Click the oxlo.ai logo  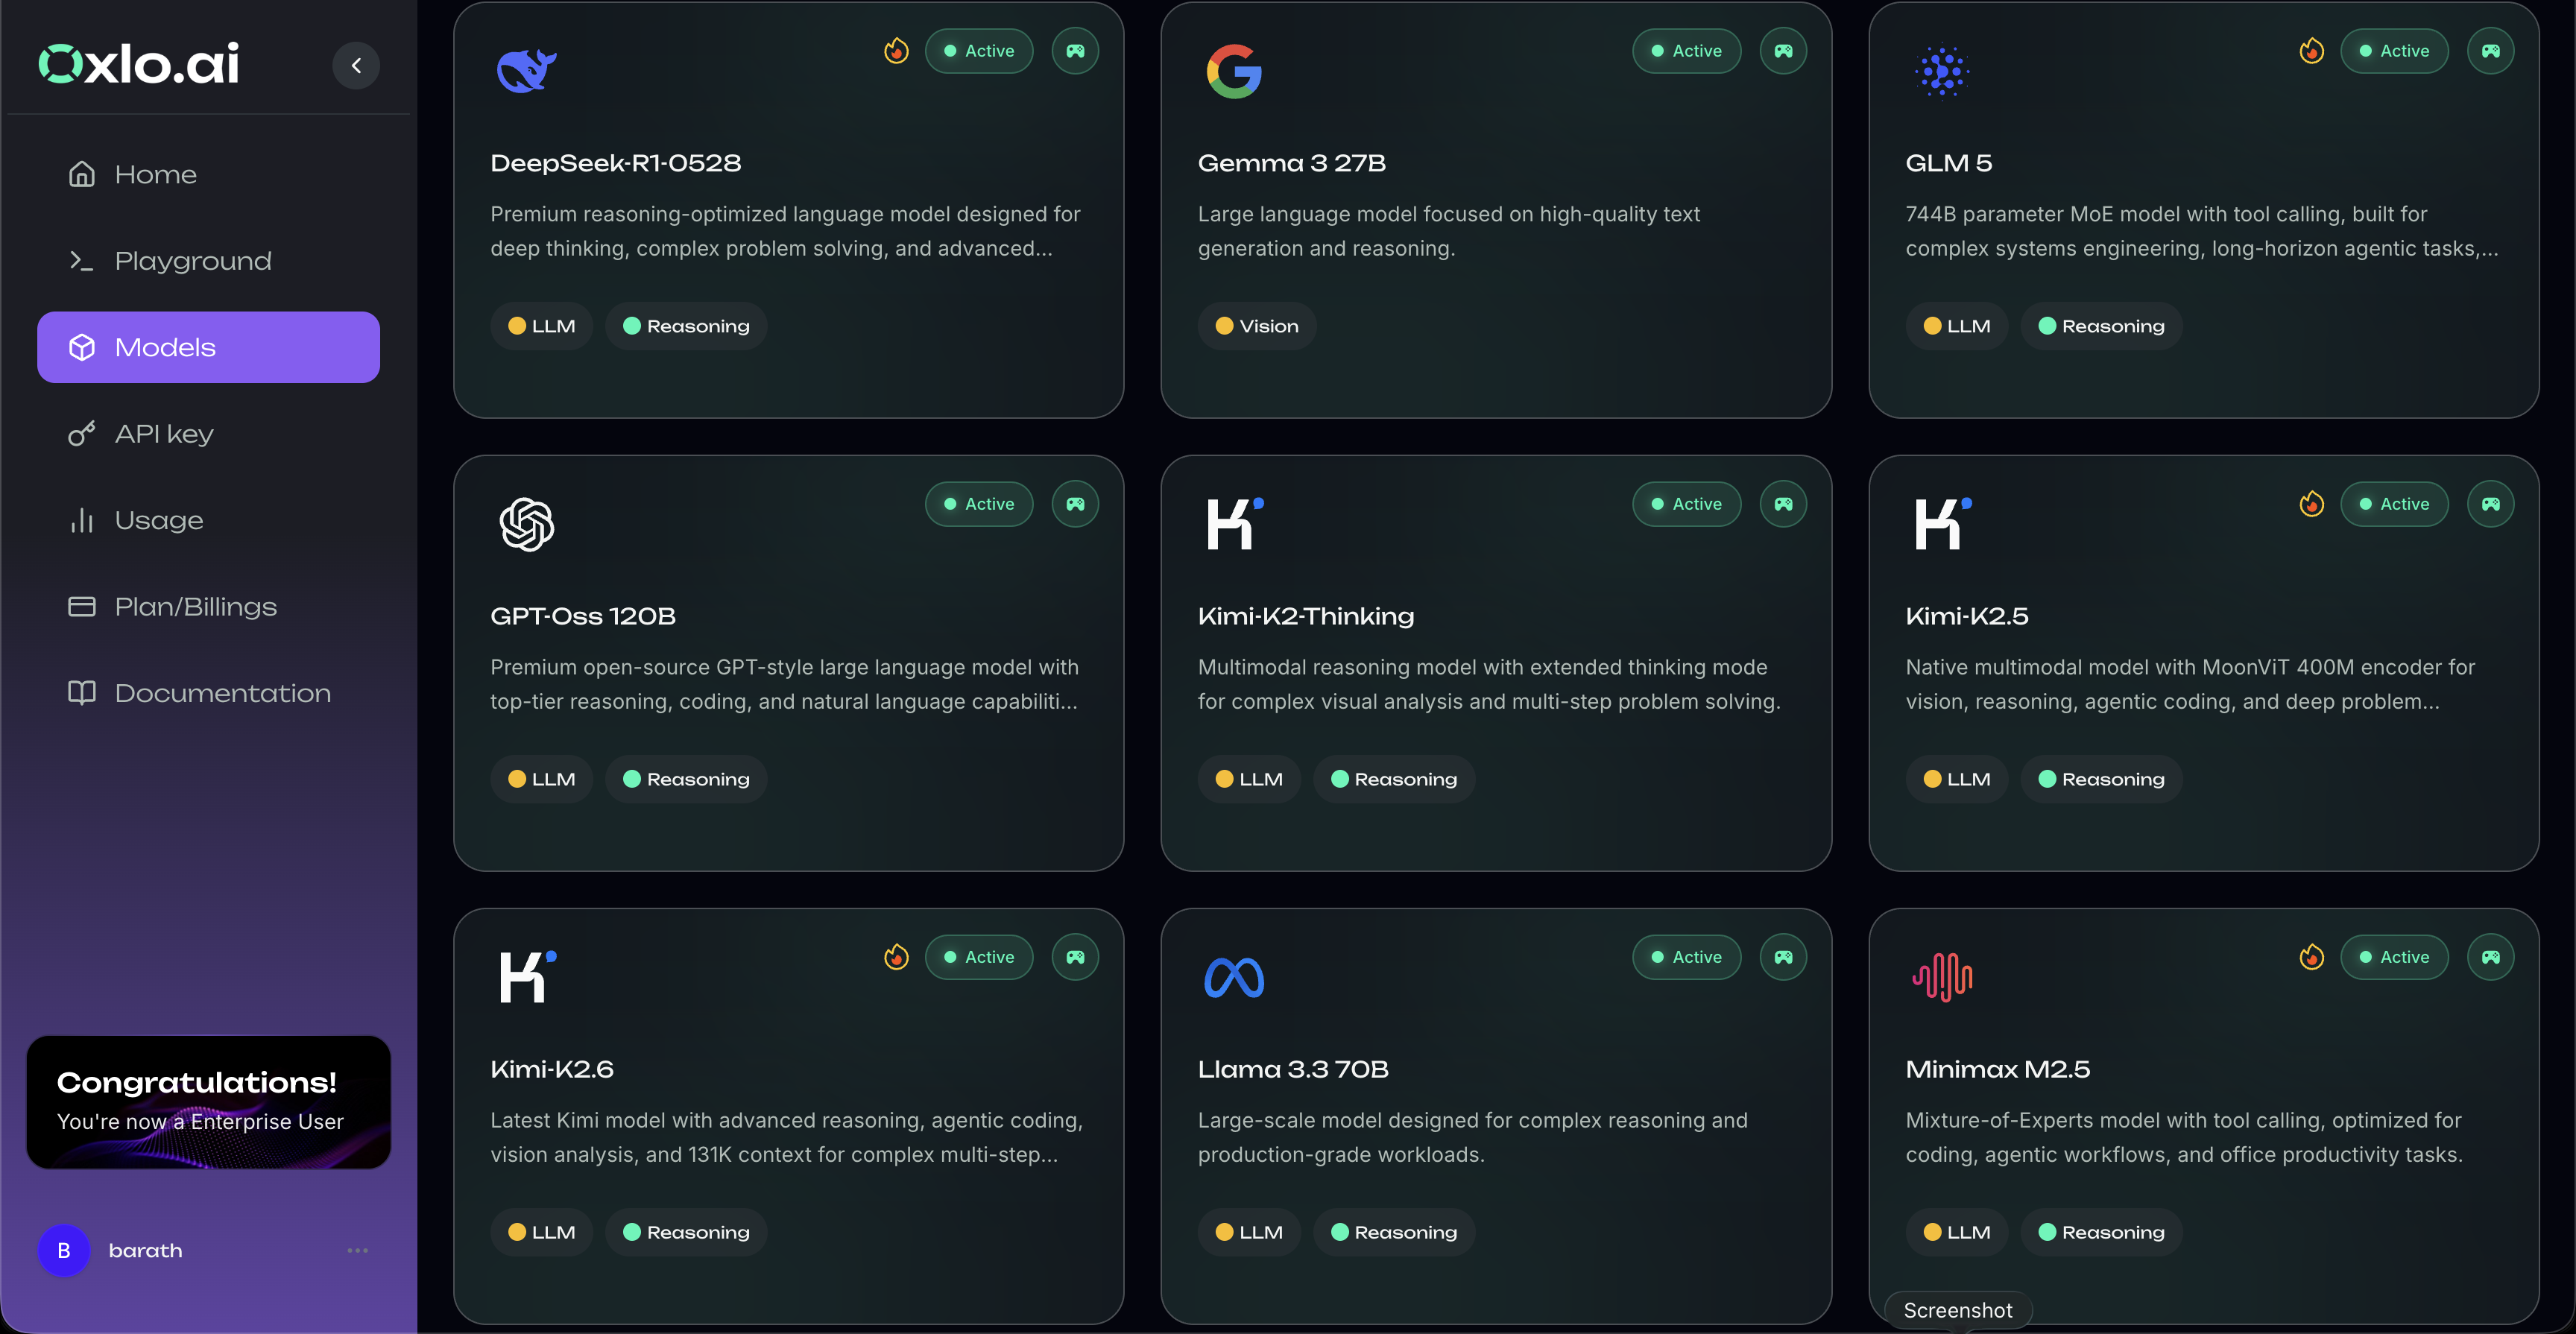point(139,64)
